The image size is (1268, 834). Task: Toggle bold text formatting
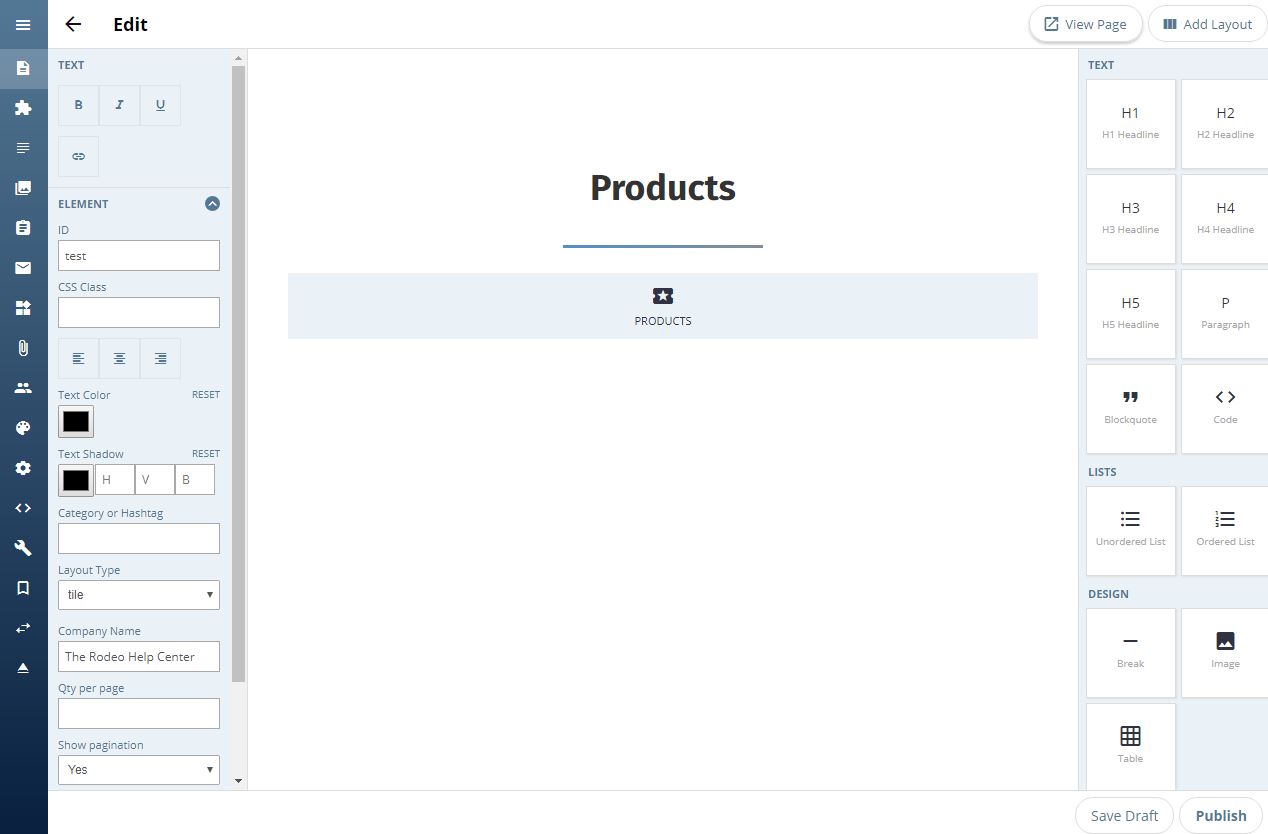(78, 105)
